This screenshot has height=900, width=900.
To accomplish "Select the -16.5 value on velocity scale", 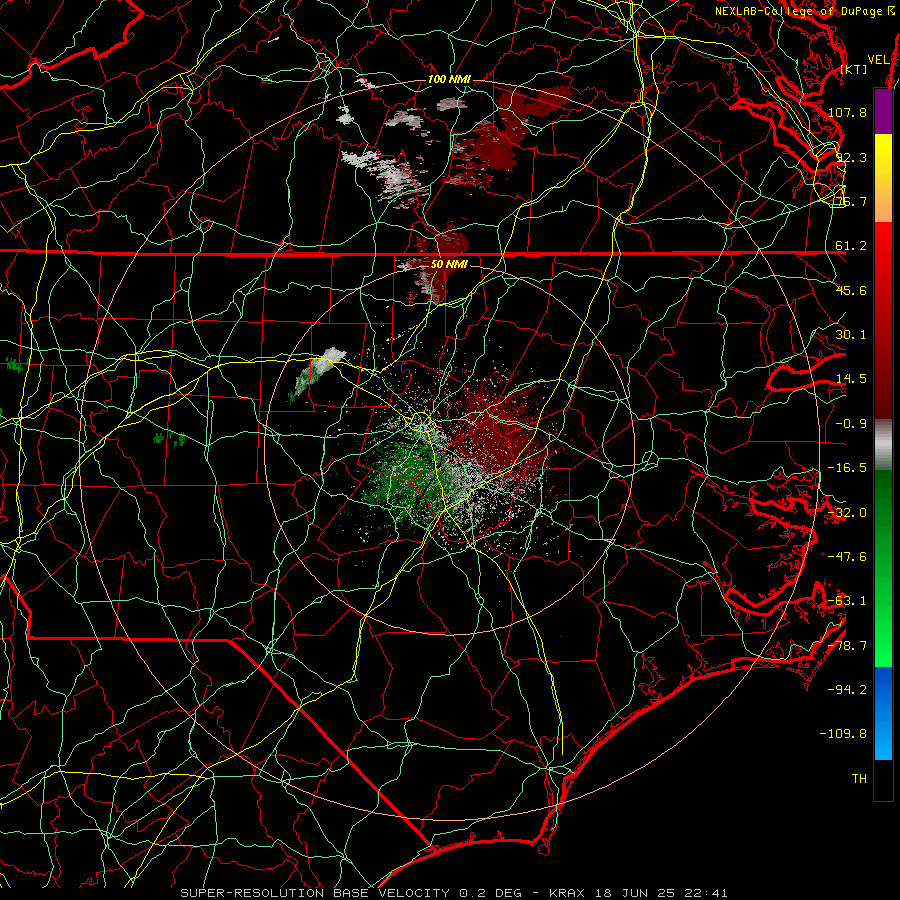I will [847, 468].
